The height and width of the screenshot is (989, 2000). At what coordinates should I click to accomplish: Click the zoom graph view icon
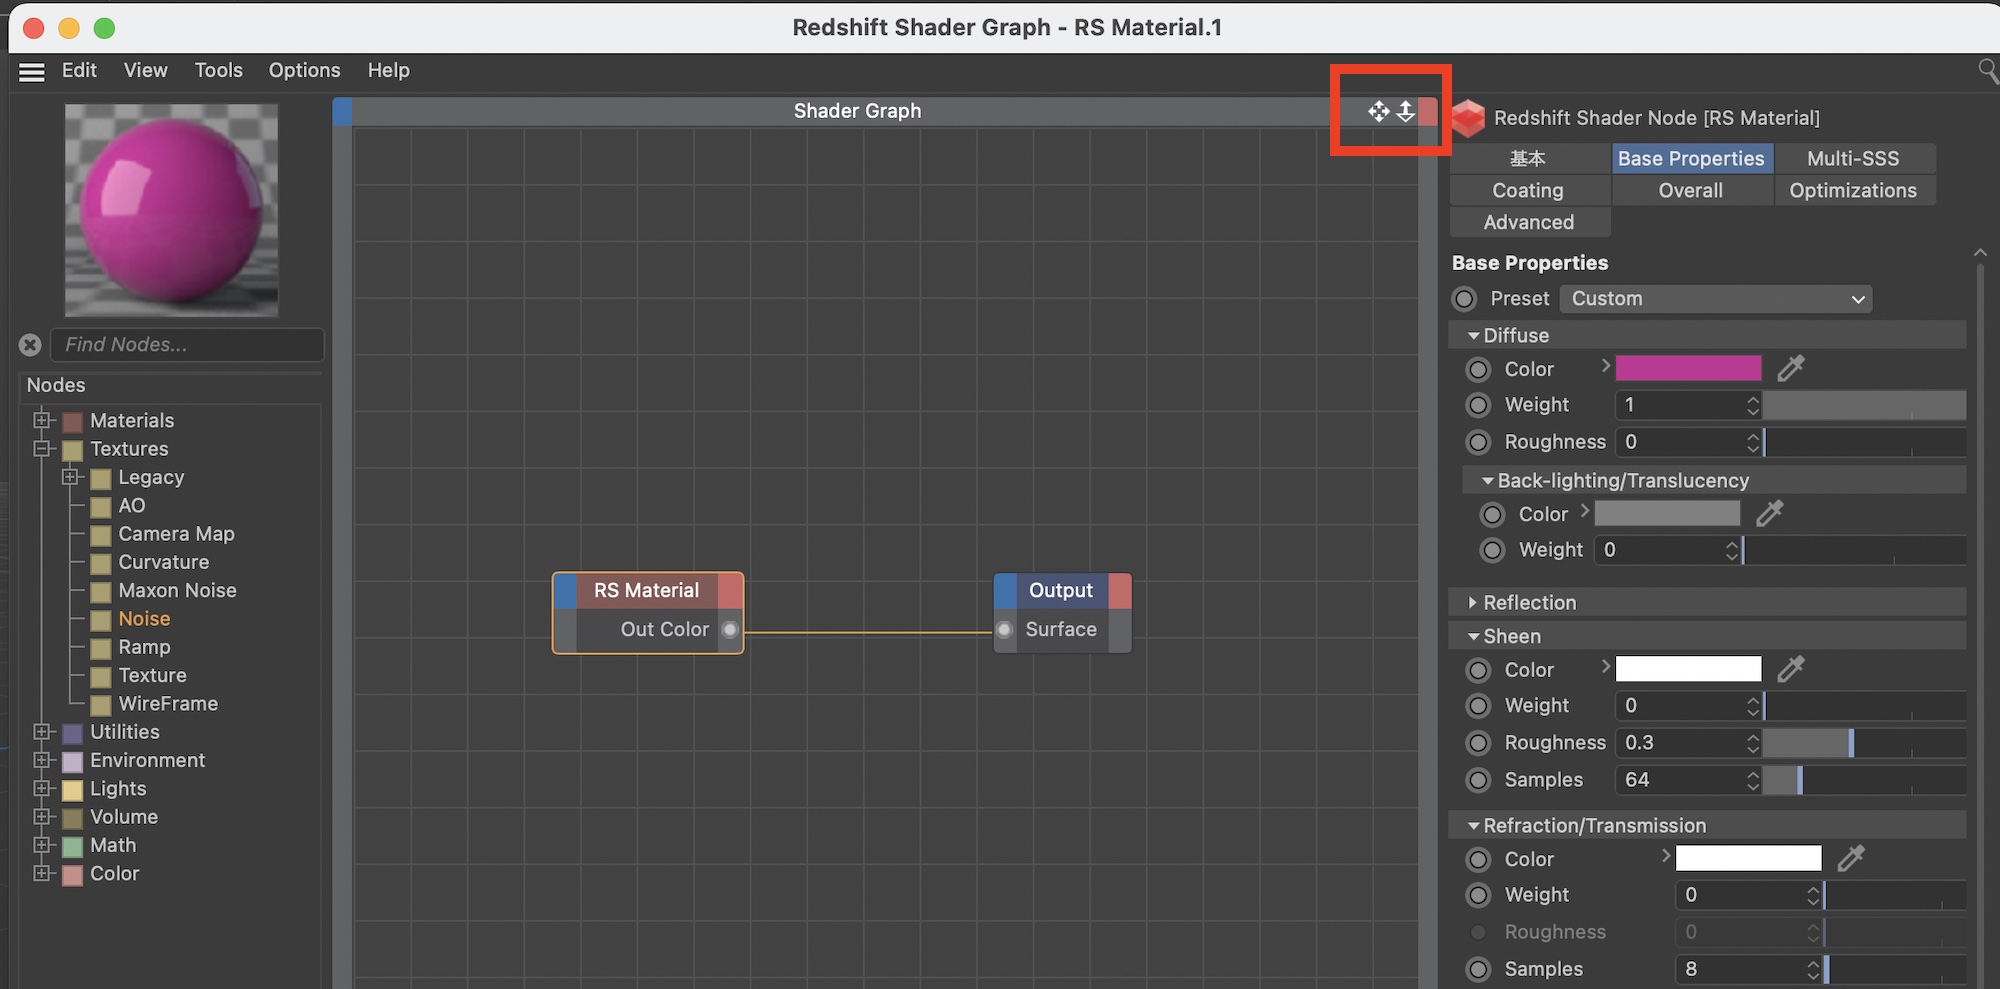click(1405, 111)
